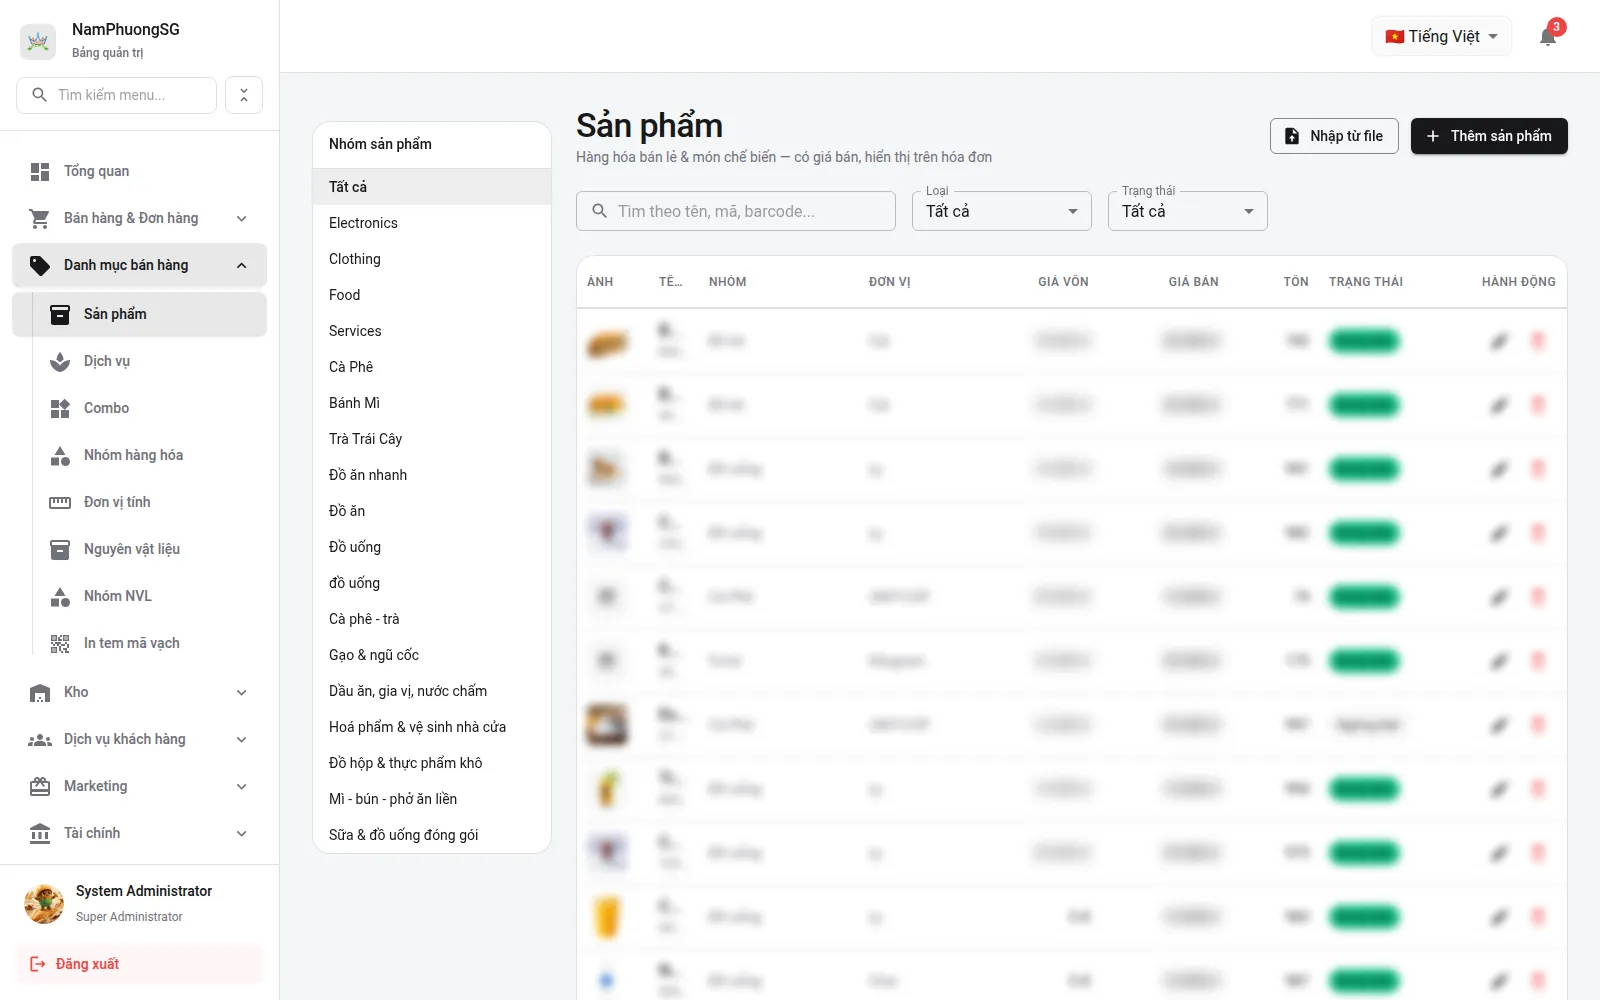Click the TỒN column header
Viewport: 1600px width, 1000px height.
1296,282
